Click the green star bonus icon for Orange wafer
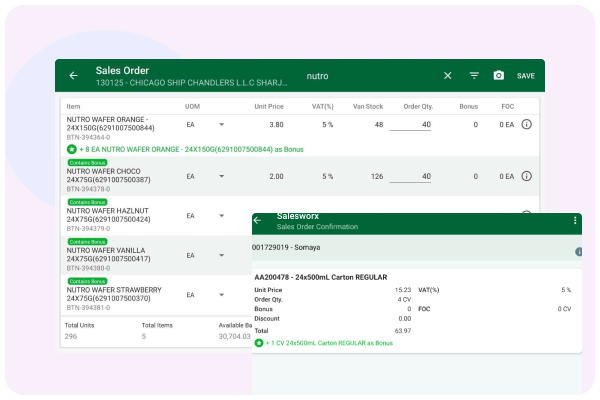 pos(72,148)
